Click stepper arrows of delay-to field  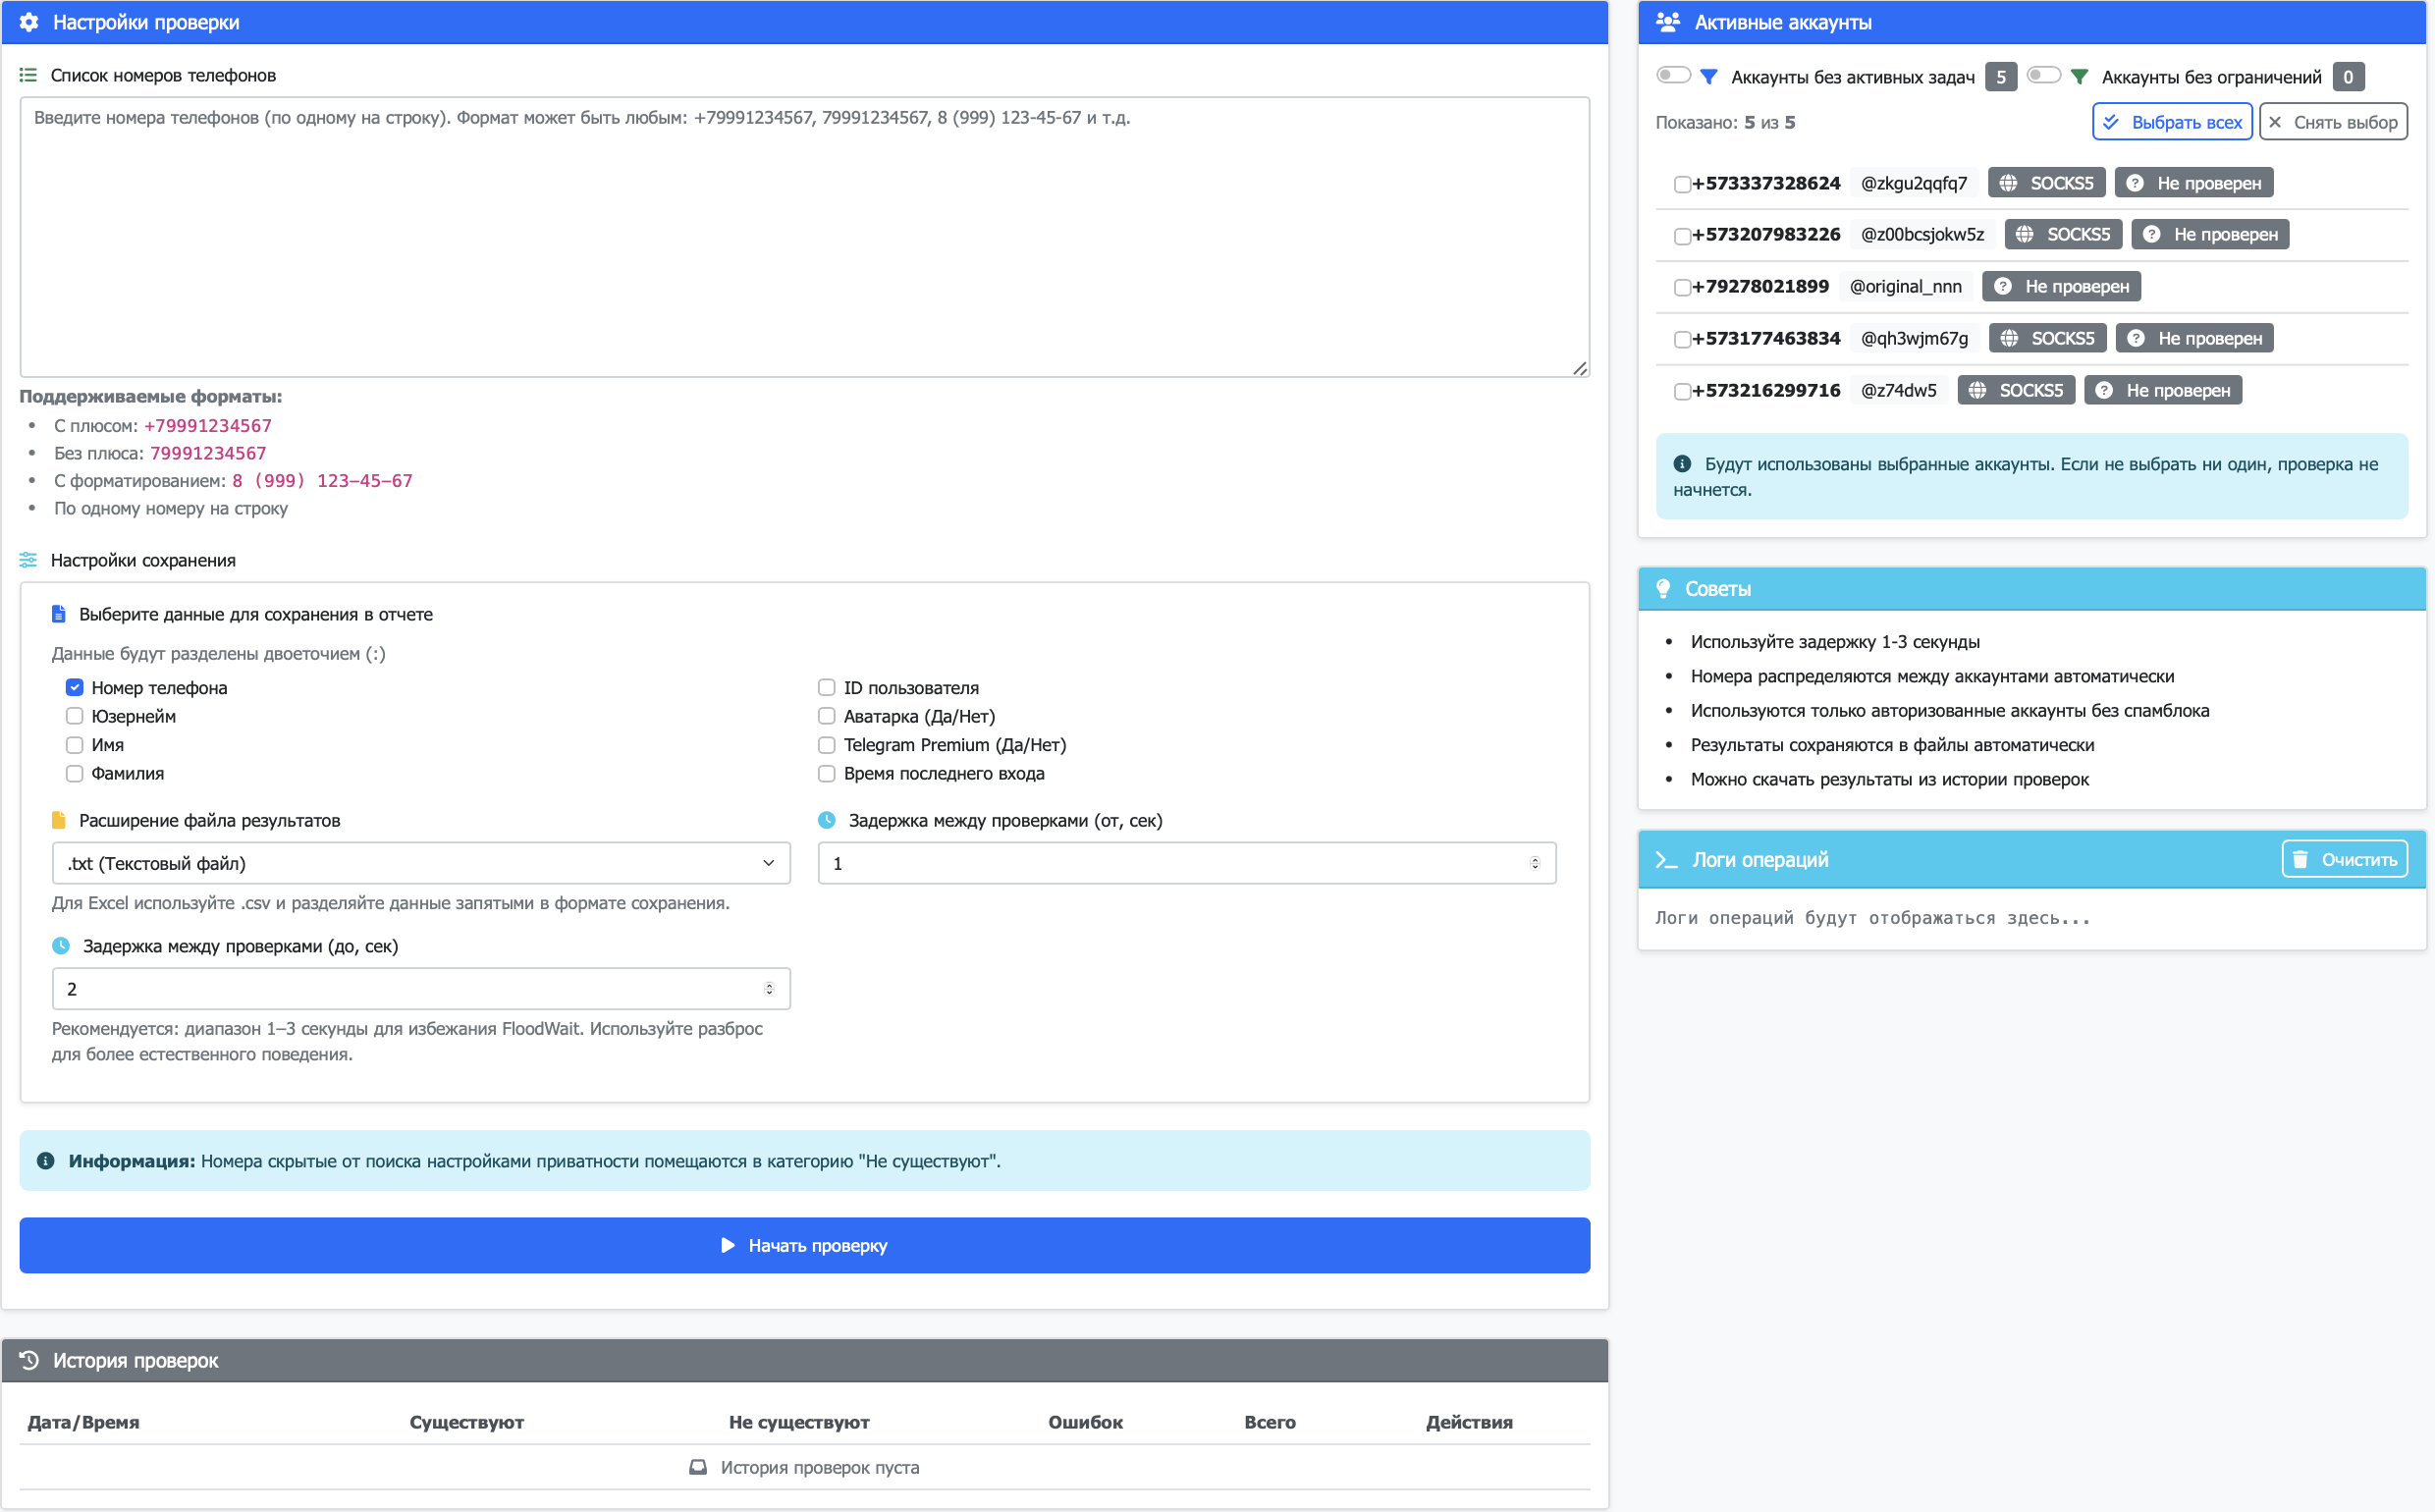pyautogui.click(x=769, y=989)
